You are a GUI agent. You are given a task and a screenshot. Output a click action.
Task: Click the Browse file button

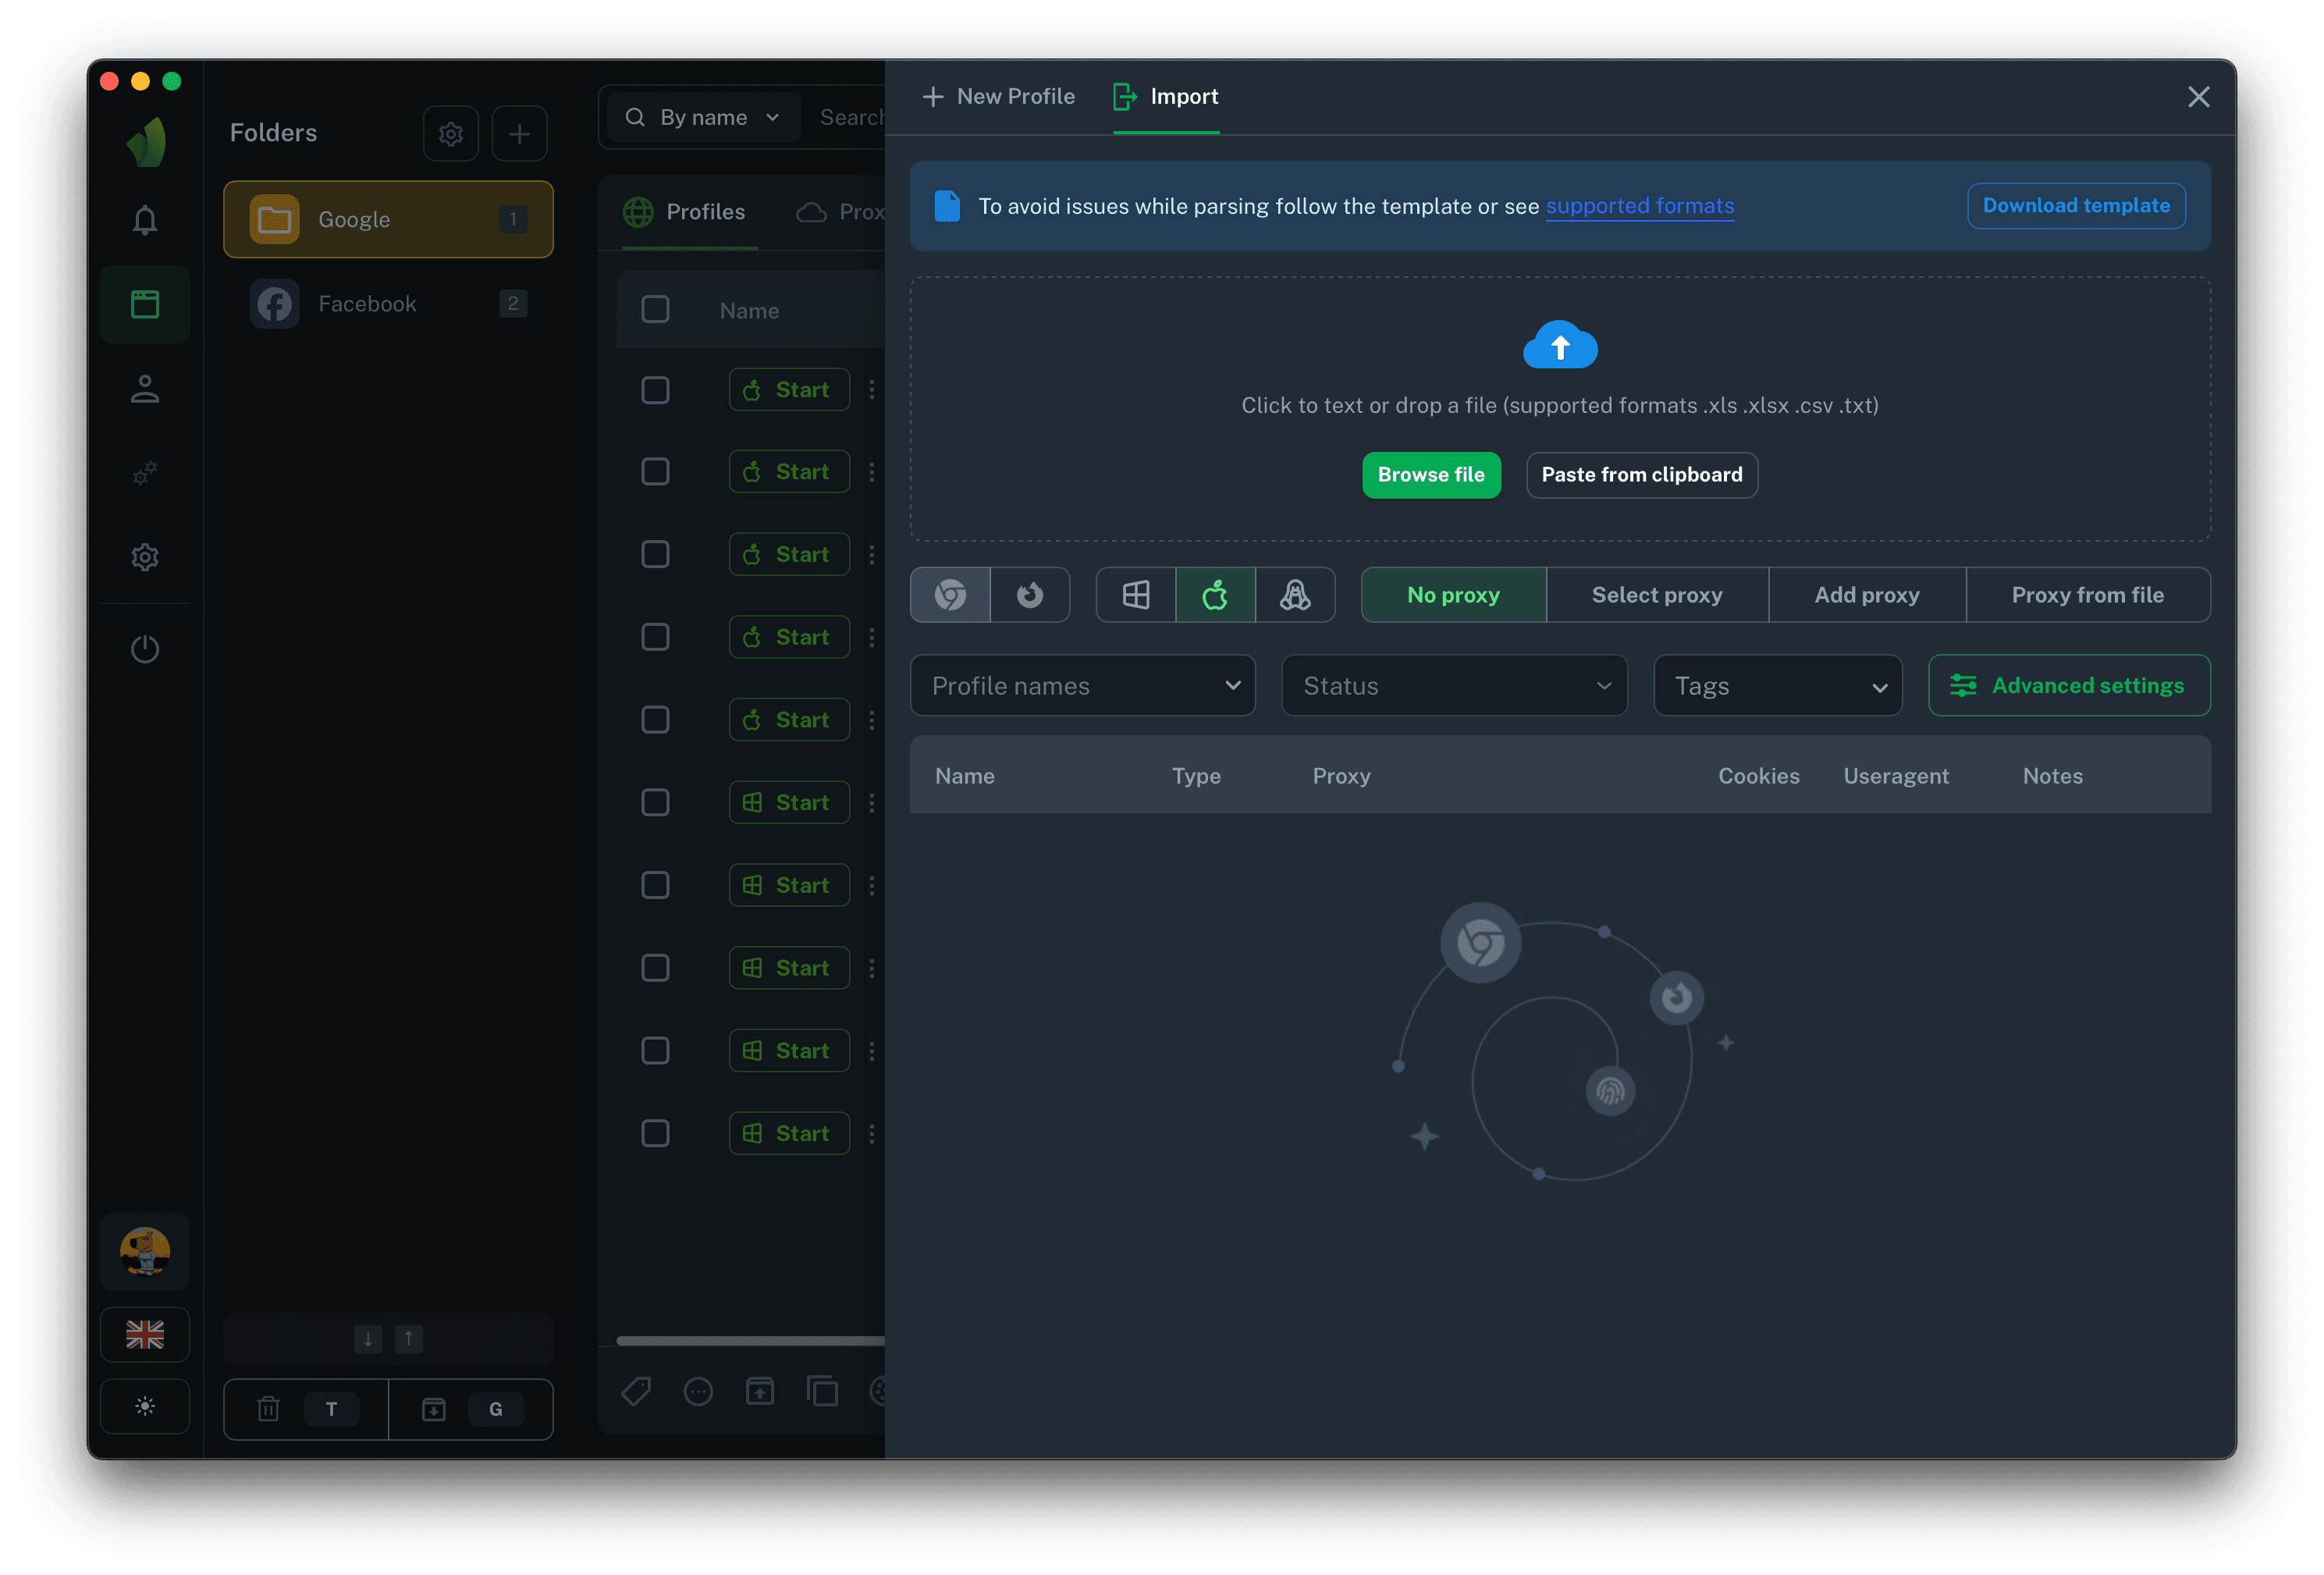1430,475
